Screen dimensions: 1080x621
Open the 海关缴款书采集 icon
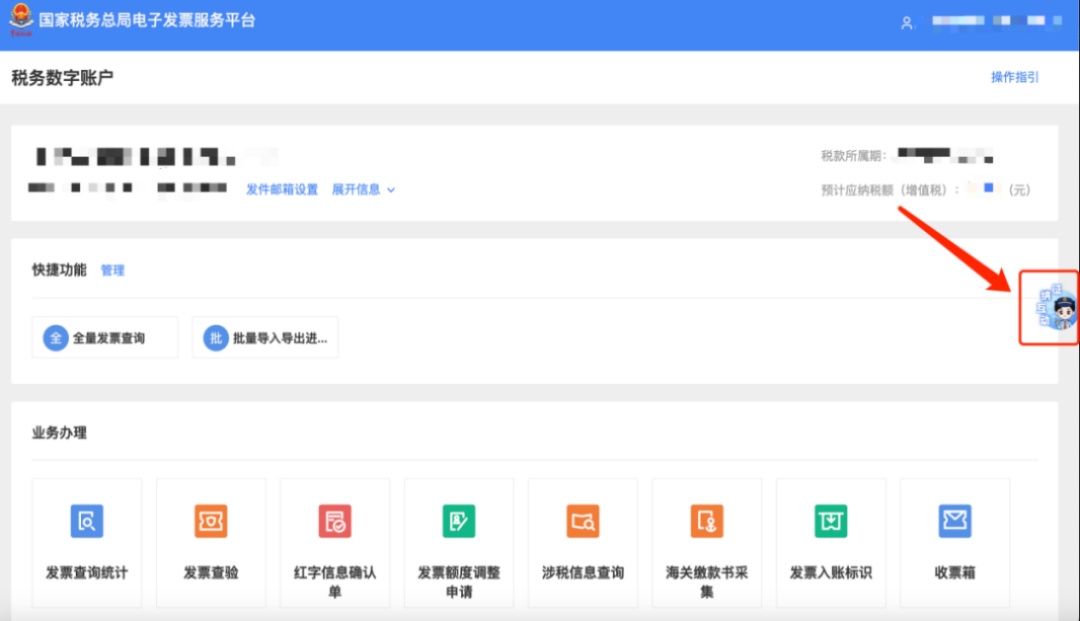tap(707, 521)
